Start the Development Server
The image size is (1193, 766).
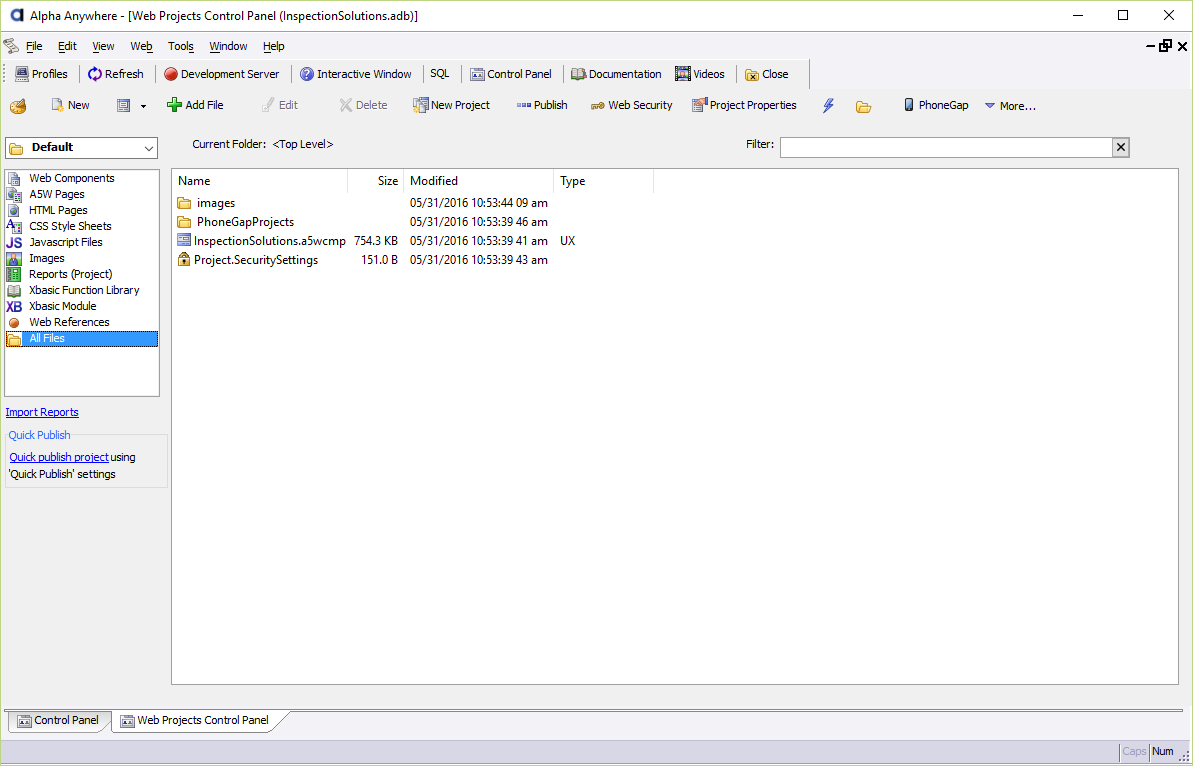point(221,74)
